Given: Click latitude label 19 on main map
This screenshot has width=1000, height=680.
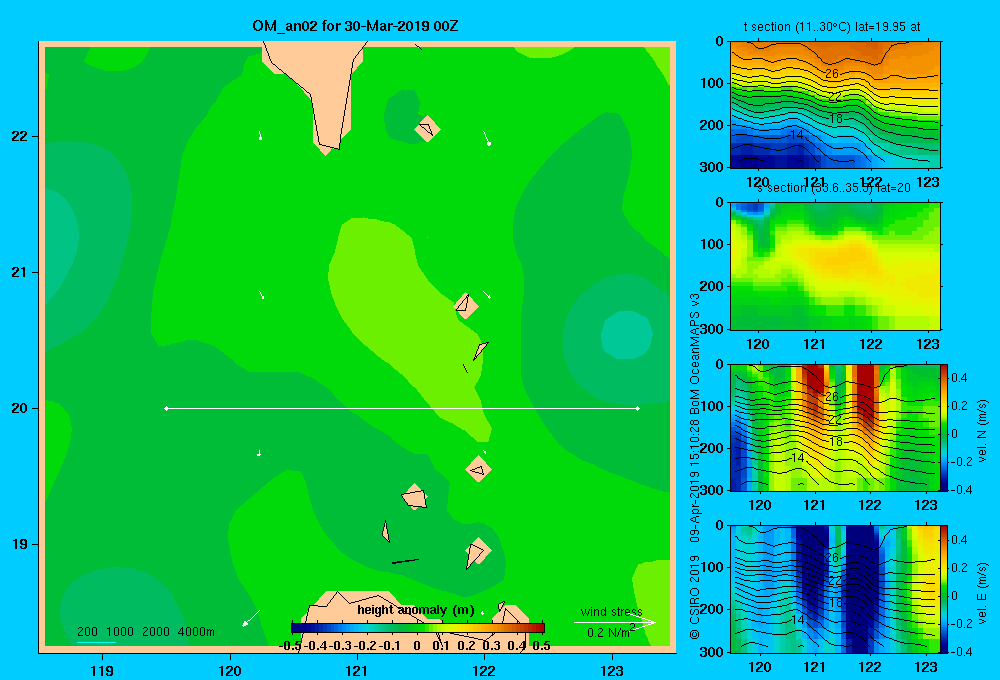Looking at the screenshot, I should [19, 544].
